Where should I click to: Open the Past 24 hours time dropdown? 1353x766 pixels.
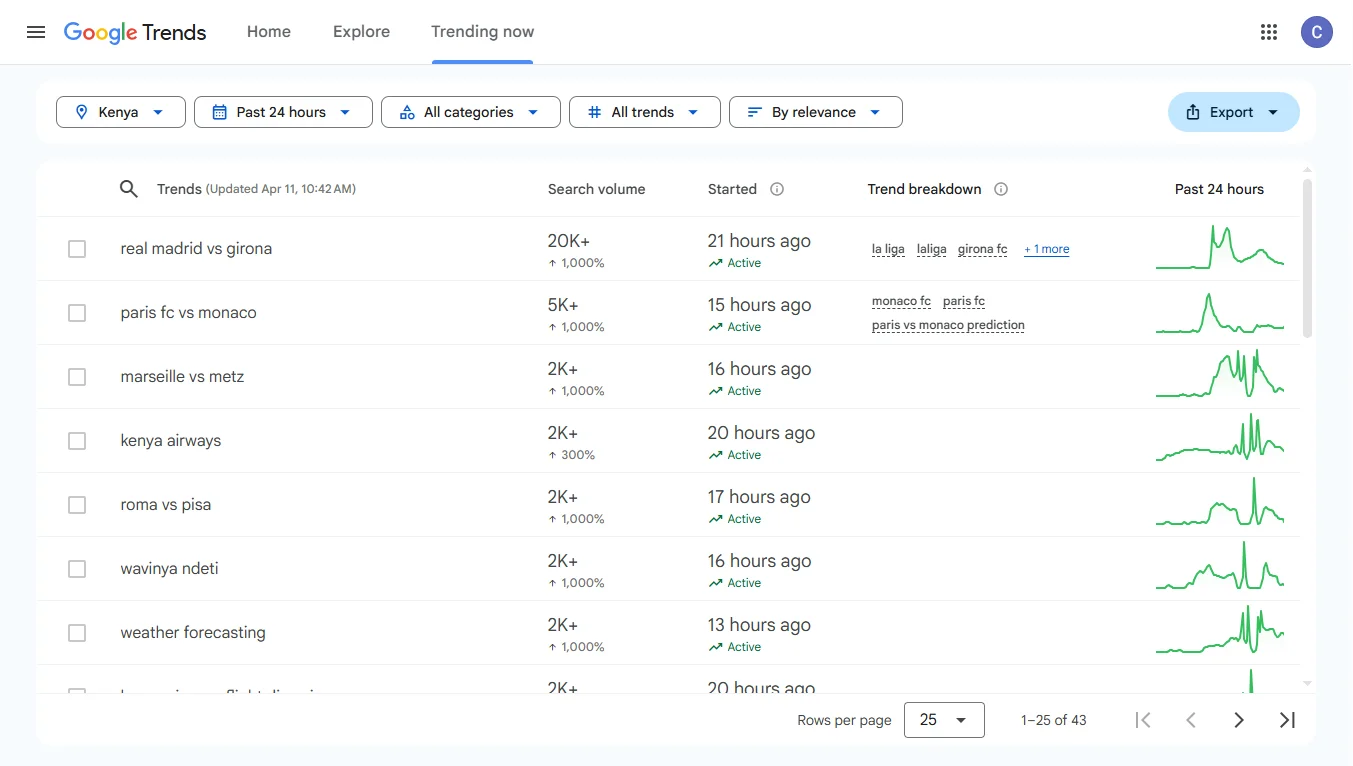click(x=283, y=112)
